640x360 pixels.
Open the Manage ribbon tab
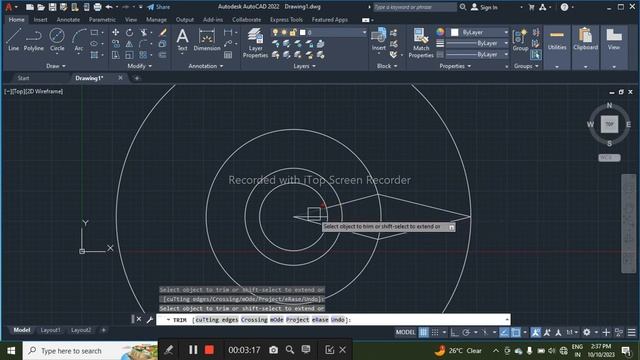156,20
